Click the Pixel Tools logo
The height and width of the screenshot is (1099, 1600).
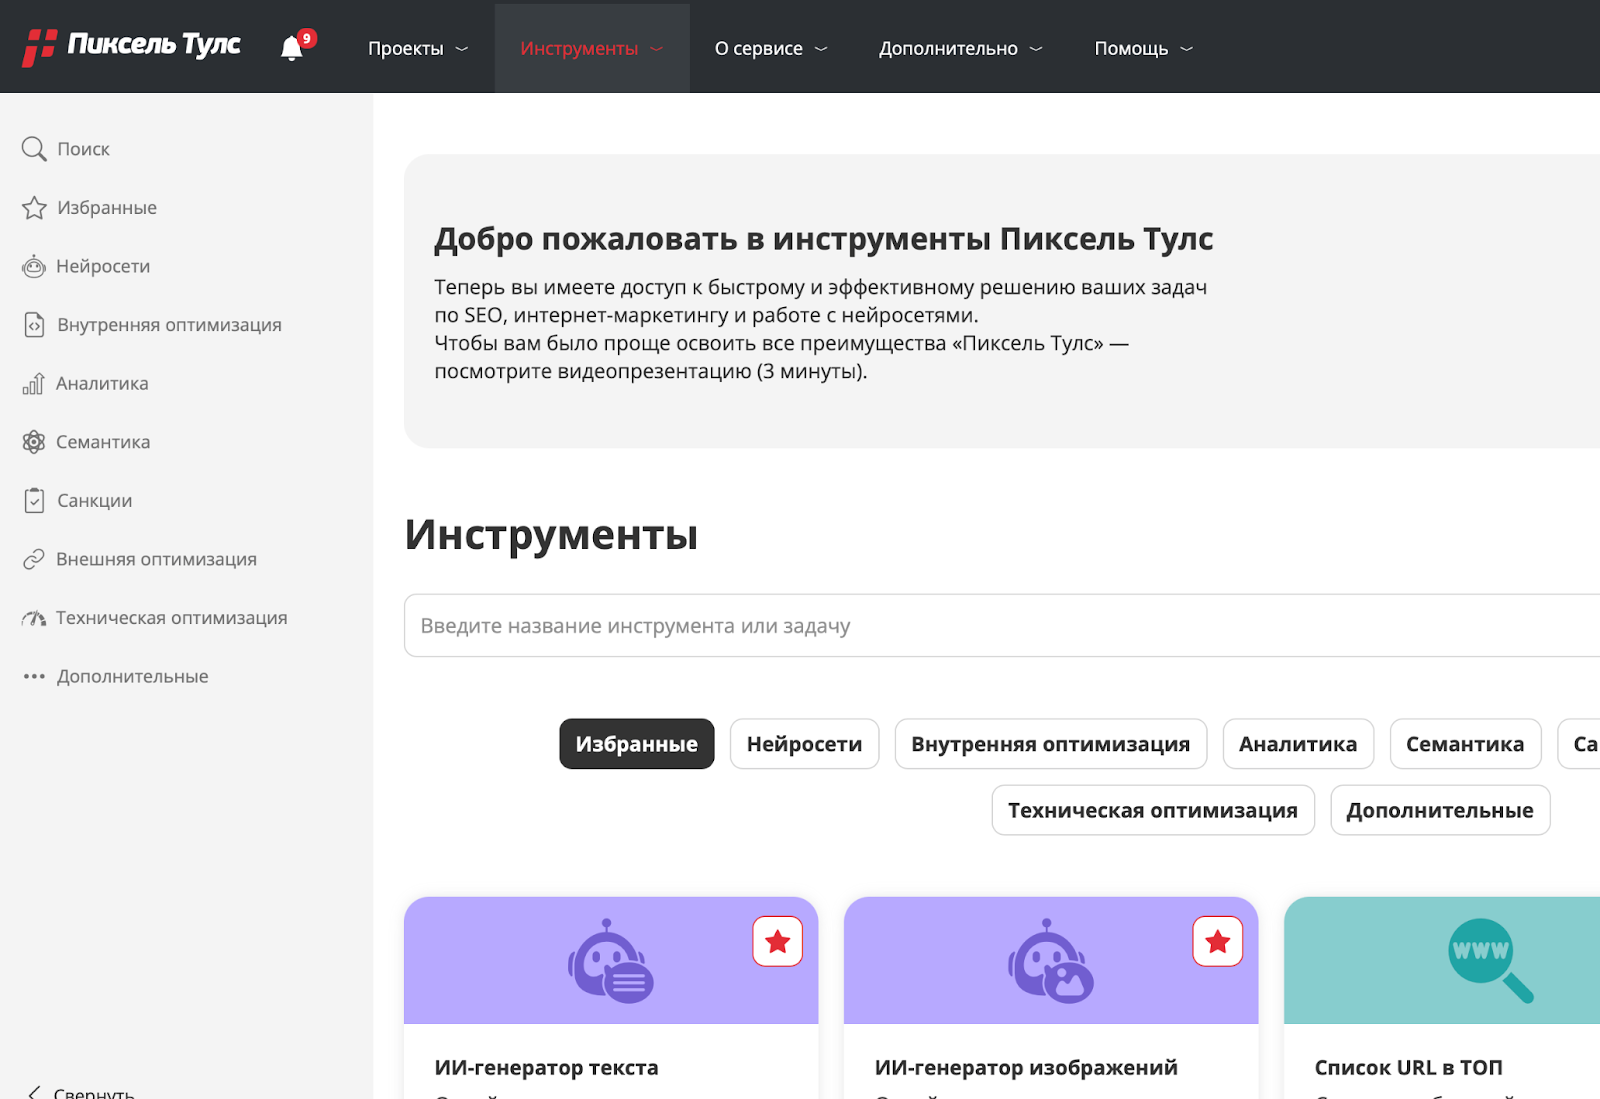[132, 46]
